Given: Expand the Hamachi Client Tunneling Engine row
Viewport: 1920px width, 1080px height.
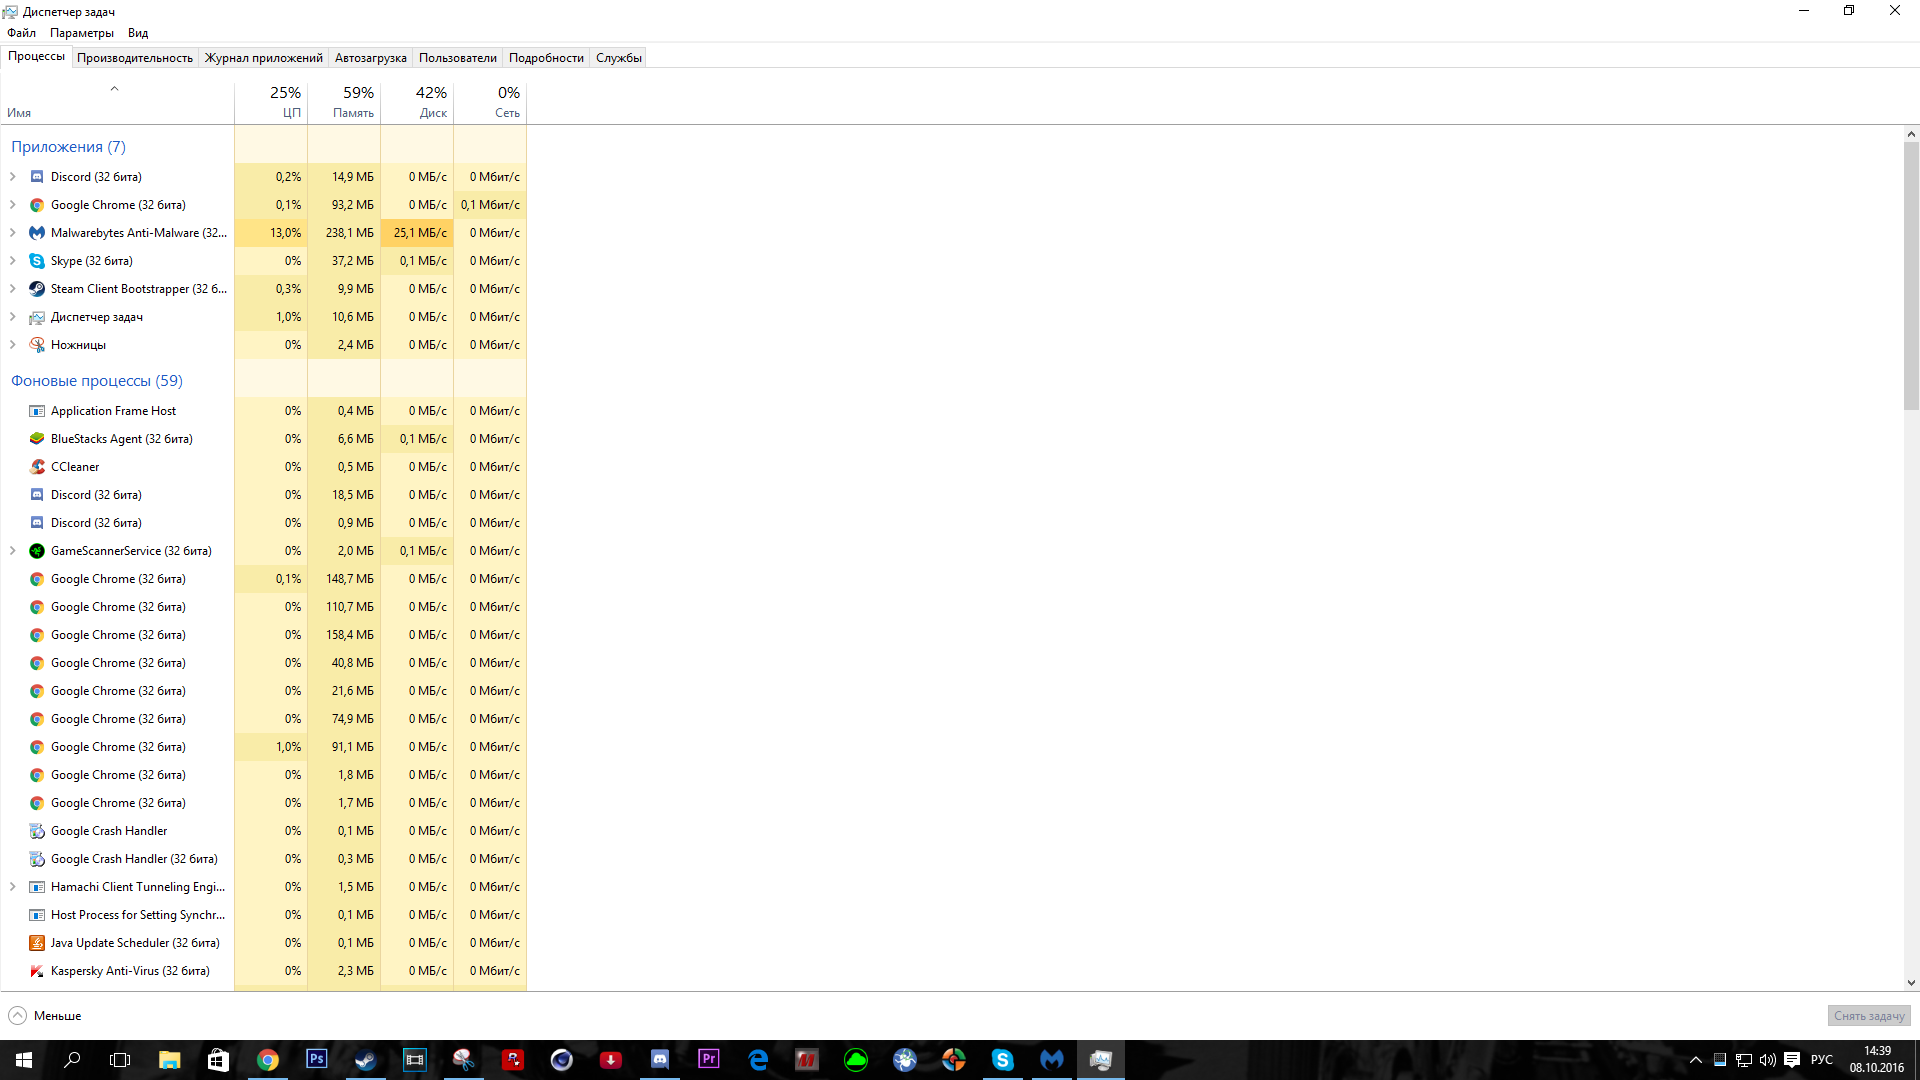Looking at the screenshot, I should pyautogui.click(x=13, y=887).
